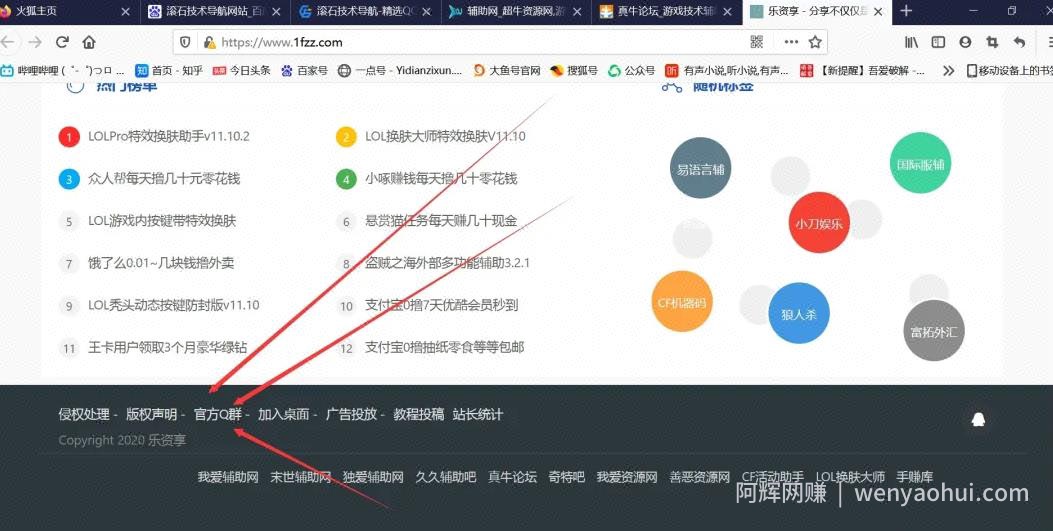Open 王卡用户领取3个月豪华绿钻
Image resolution: width=1053 pixels, height=531 pixels.
167,348
